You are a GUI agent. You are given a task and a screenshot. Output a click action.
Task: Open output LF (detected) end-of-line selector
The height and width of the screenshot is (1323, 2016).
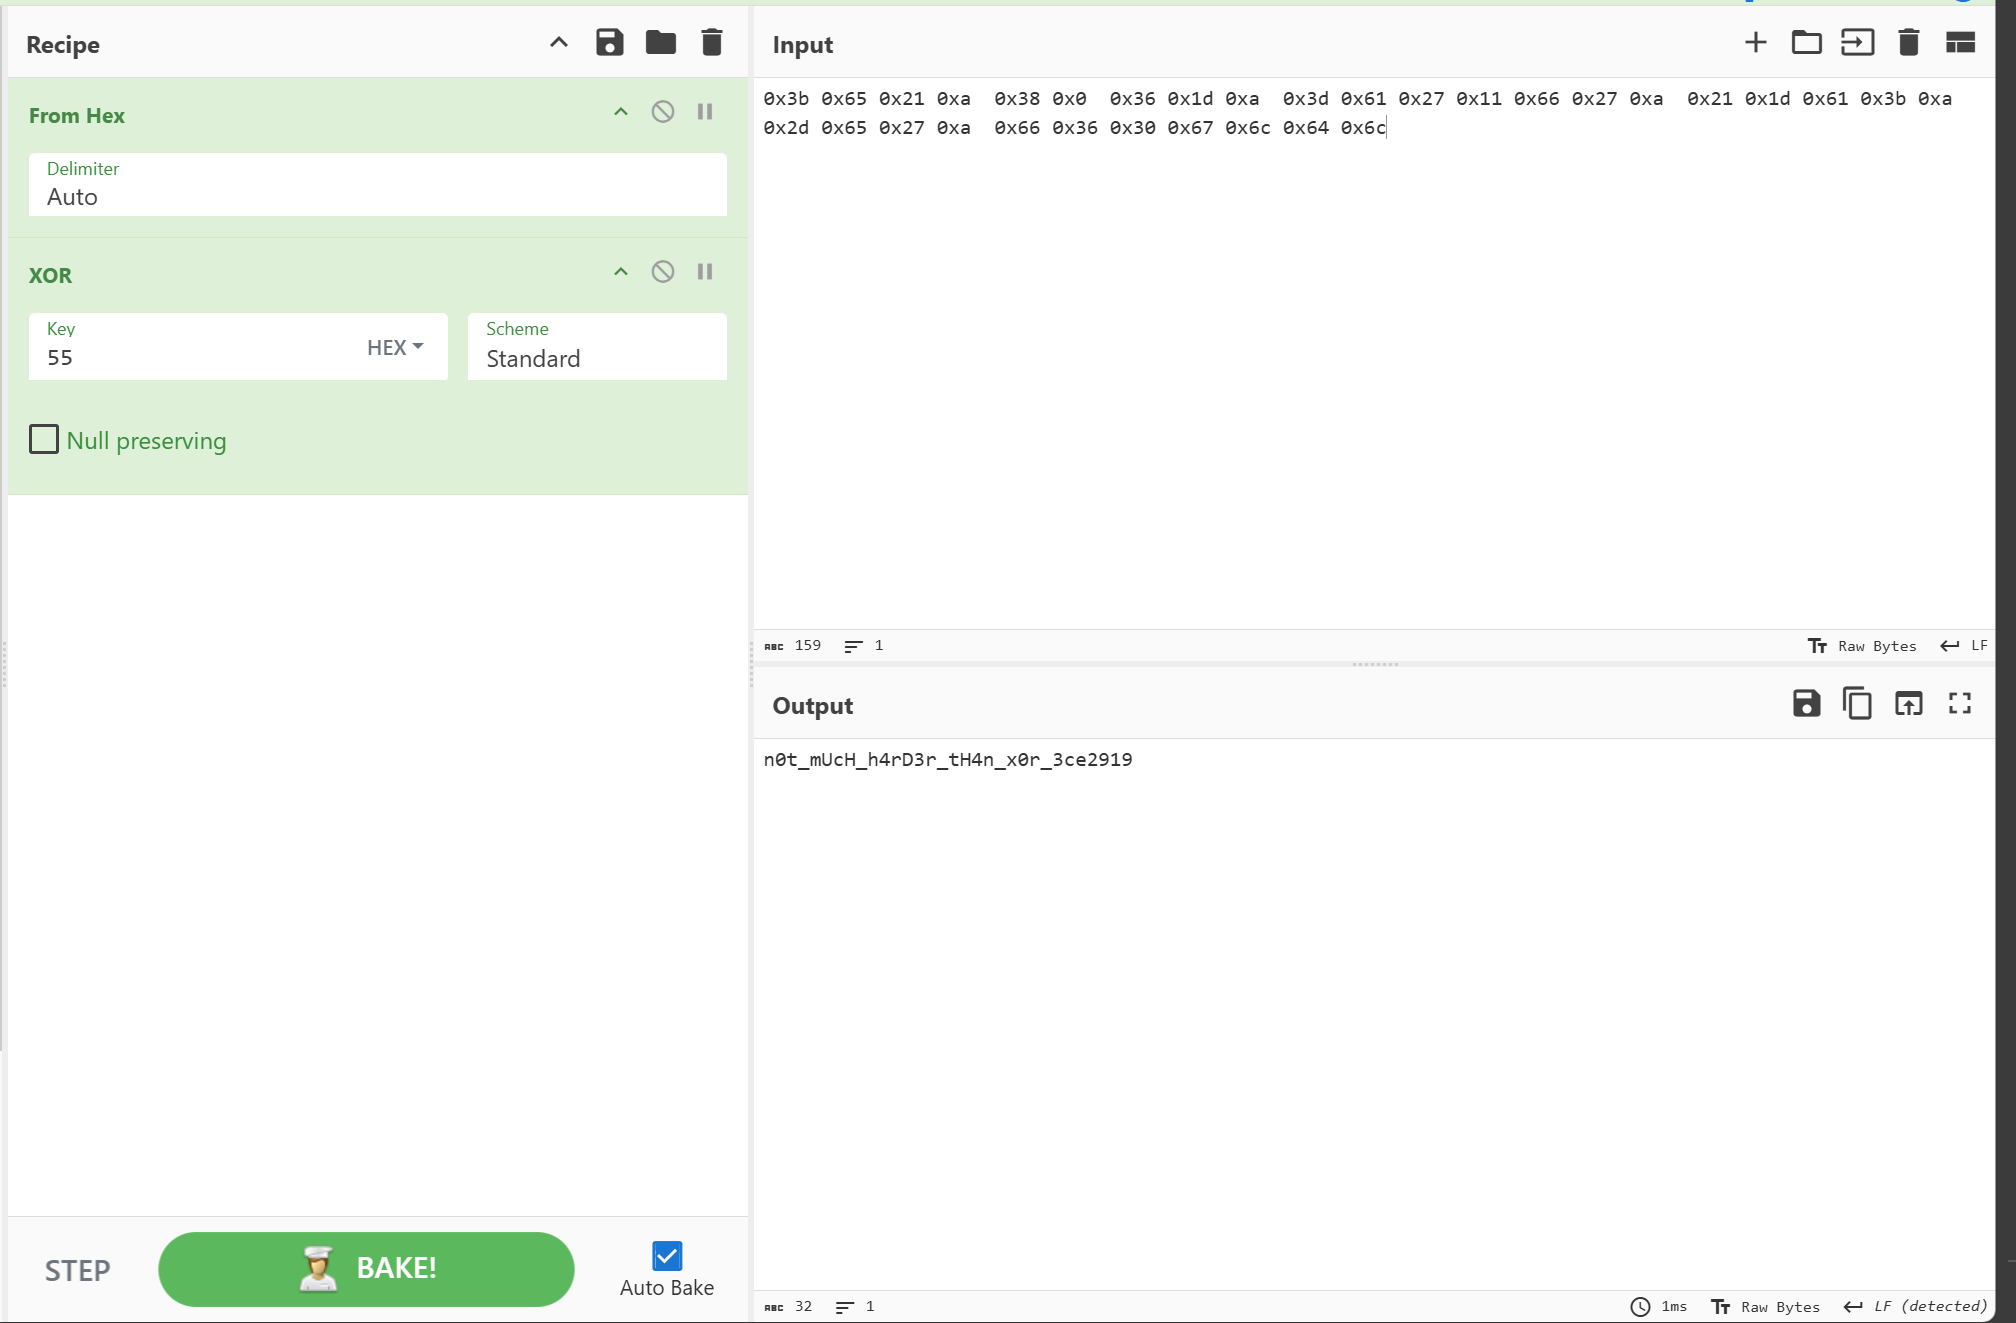point(1916,1307)
